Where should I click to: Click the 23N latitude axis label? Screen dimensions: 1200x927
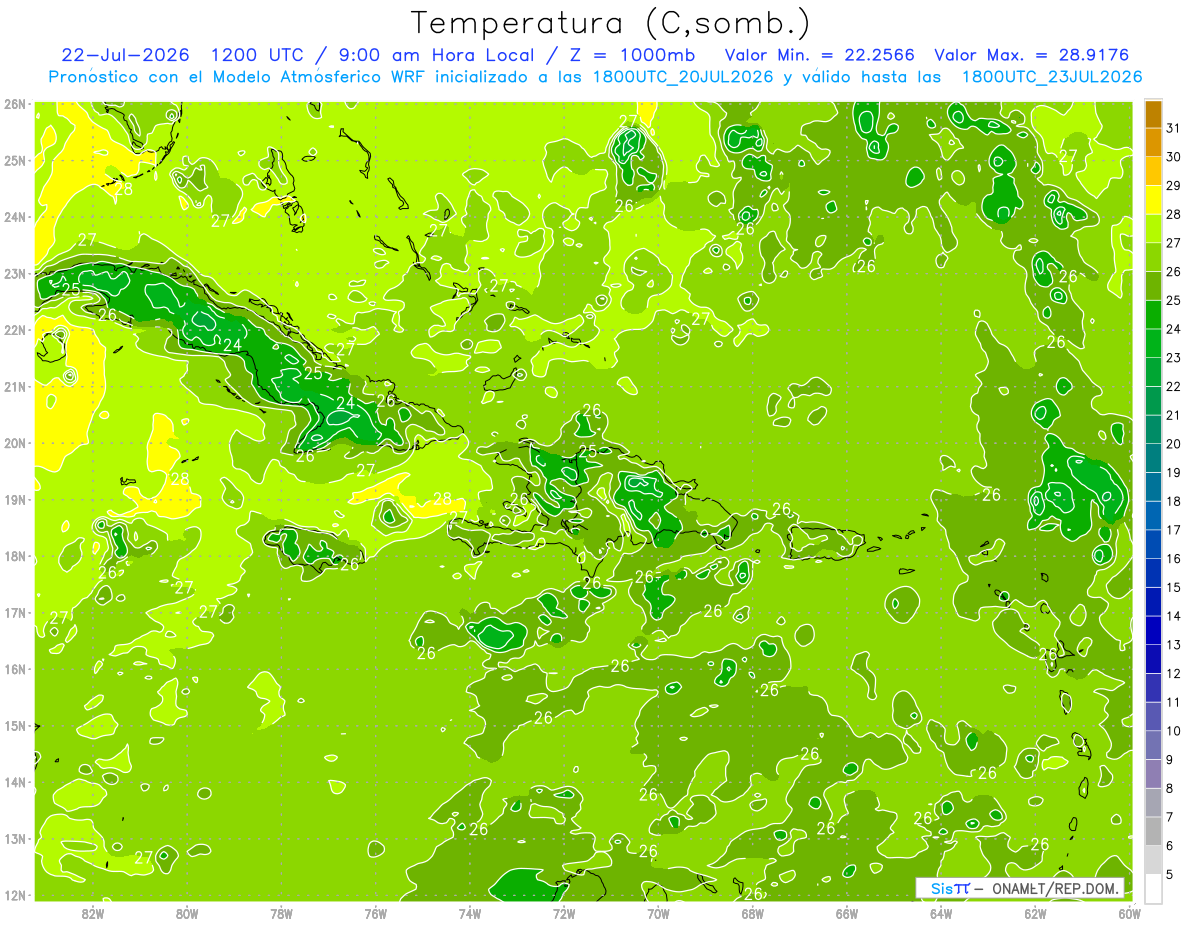point(15,273)
